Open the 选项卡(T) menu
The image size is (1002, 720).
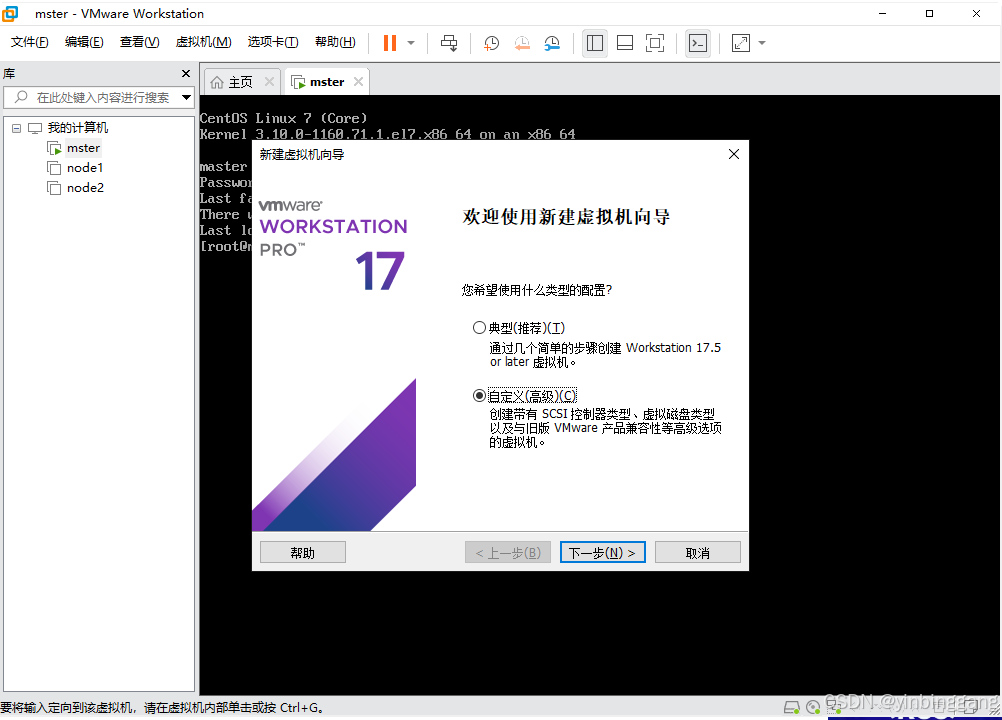pyautogui.click(x=273, y=42)
